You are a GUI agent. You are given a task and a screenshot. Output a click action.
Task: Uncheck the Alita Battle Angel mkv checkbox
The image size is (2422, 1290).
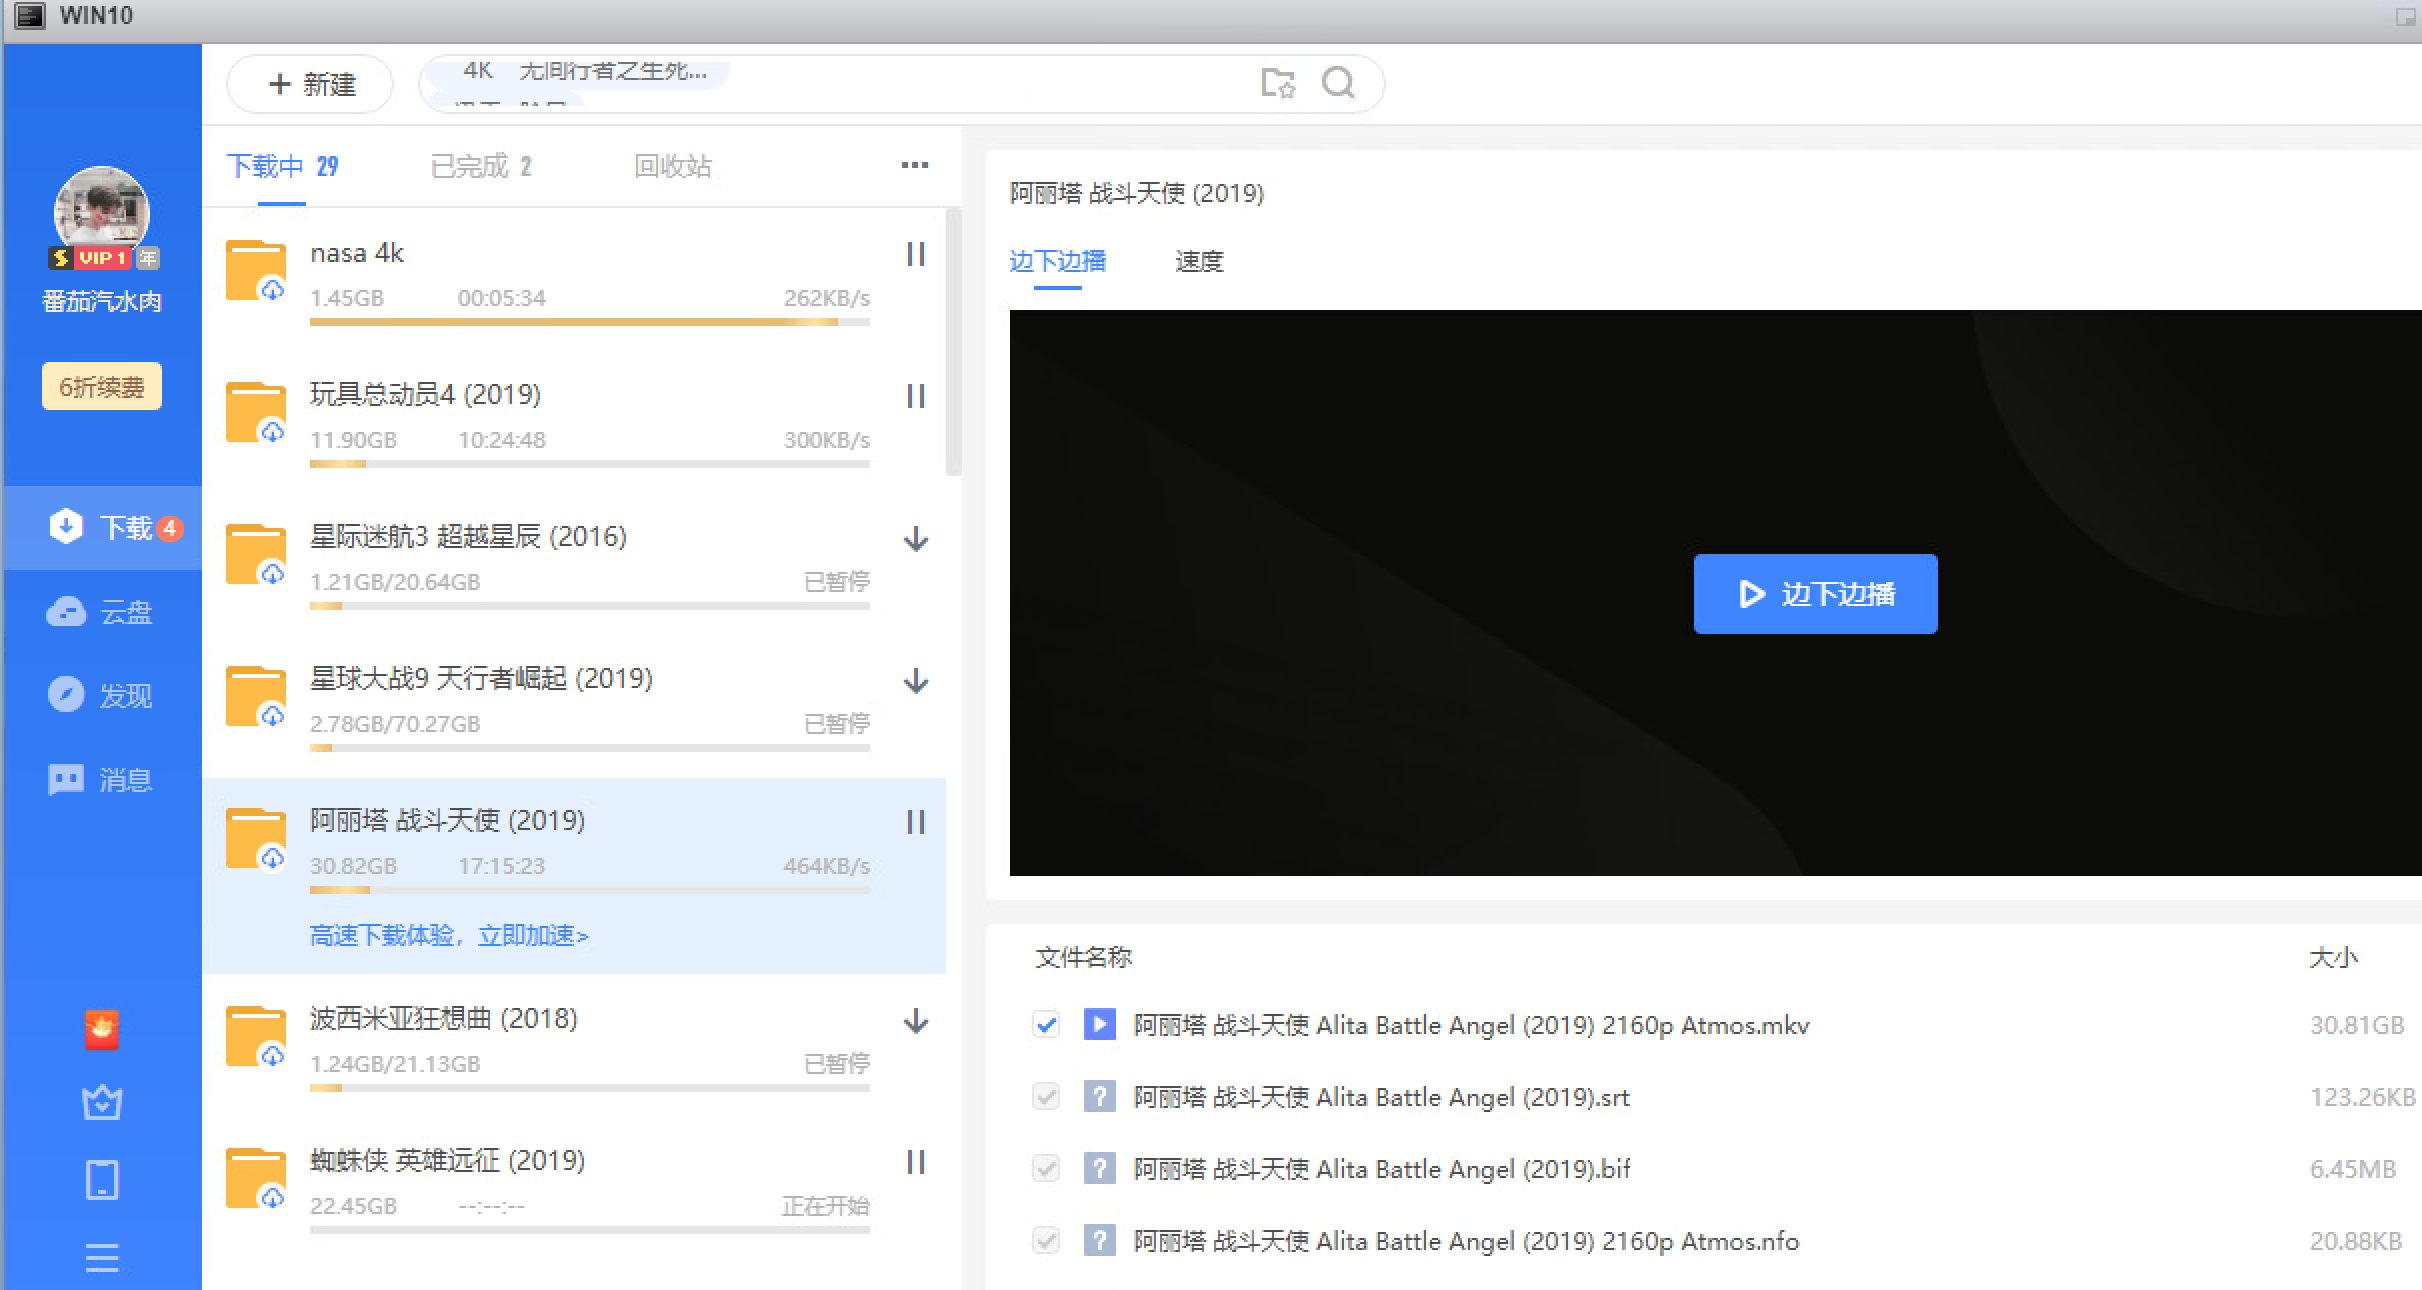(x=1046, y=1025)
